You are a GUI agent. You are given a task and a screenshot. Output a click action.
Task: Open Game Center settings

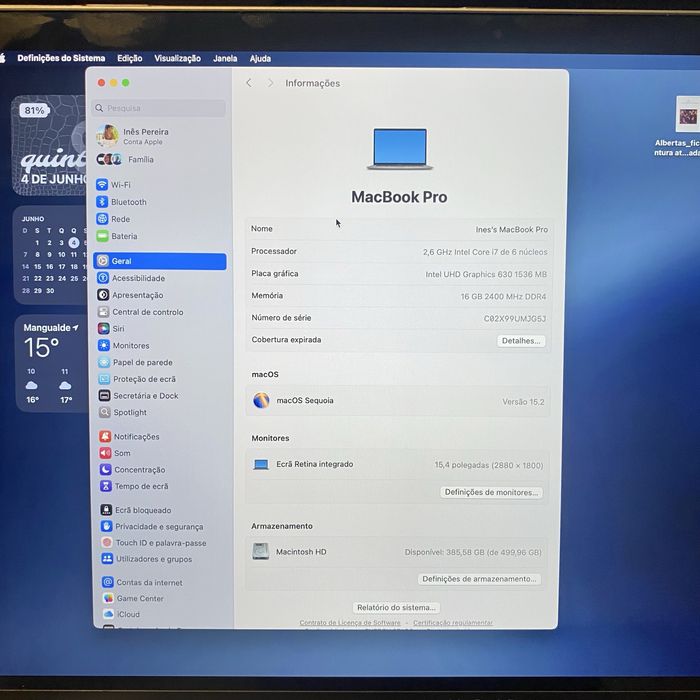coord(133,598)
